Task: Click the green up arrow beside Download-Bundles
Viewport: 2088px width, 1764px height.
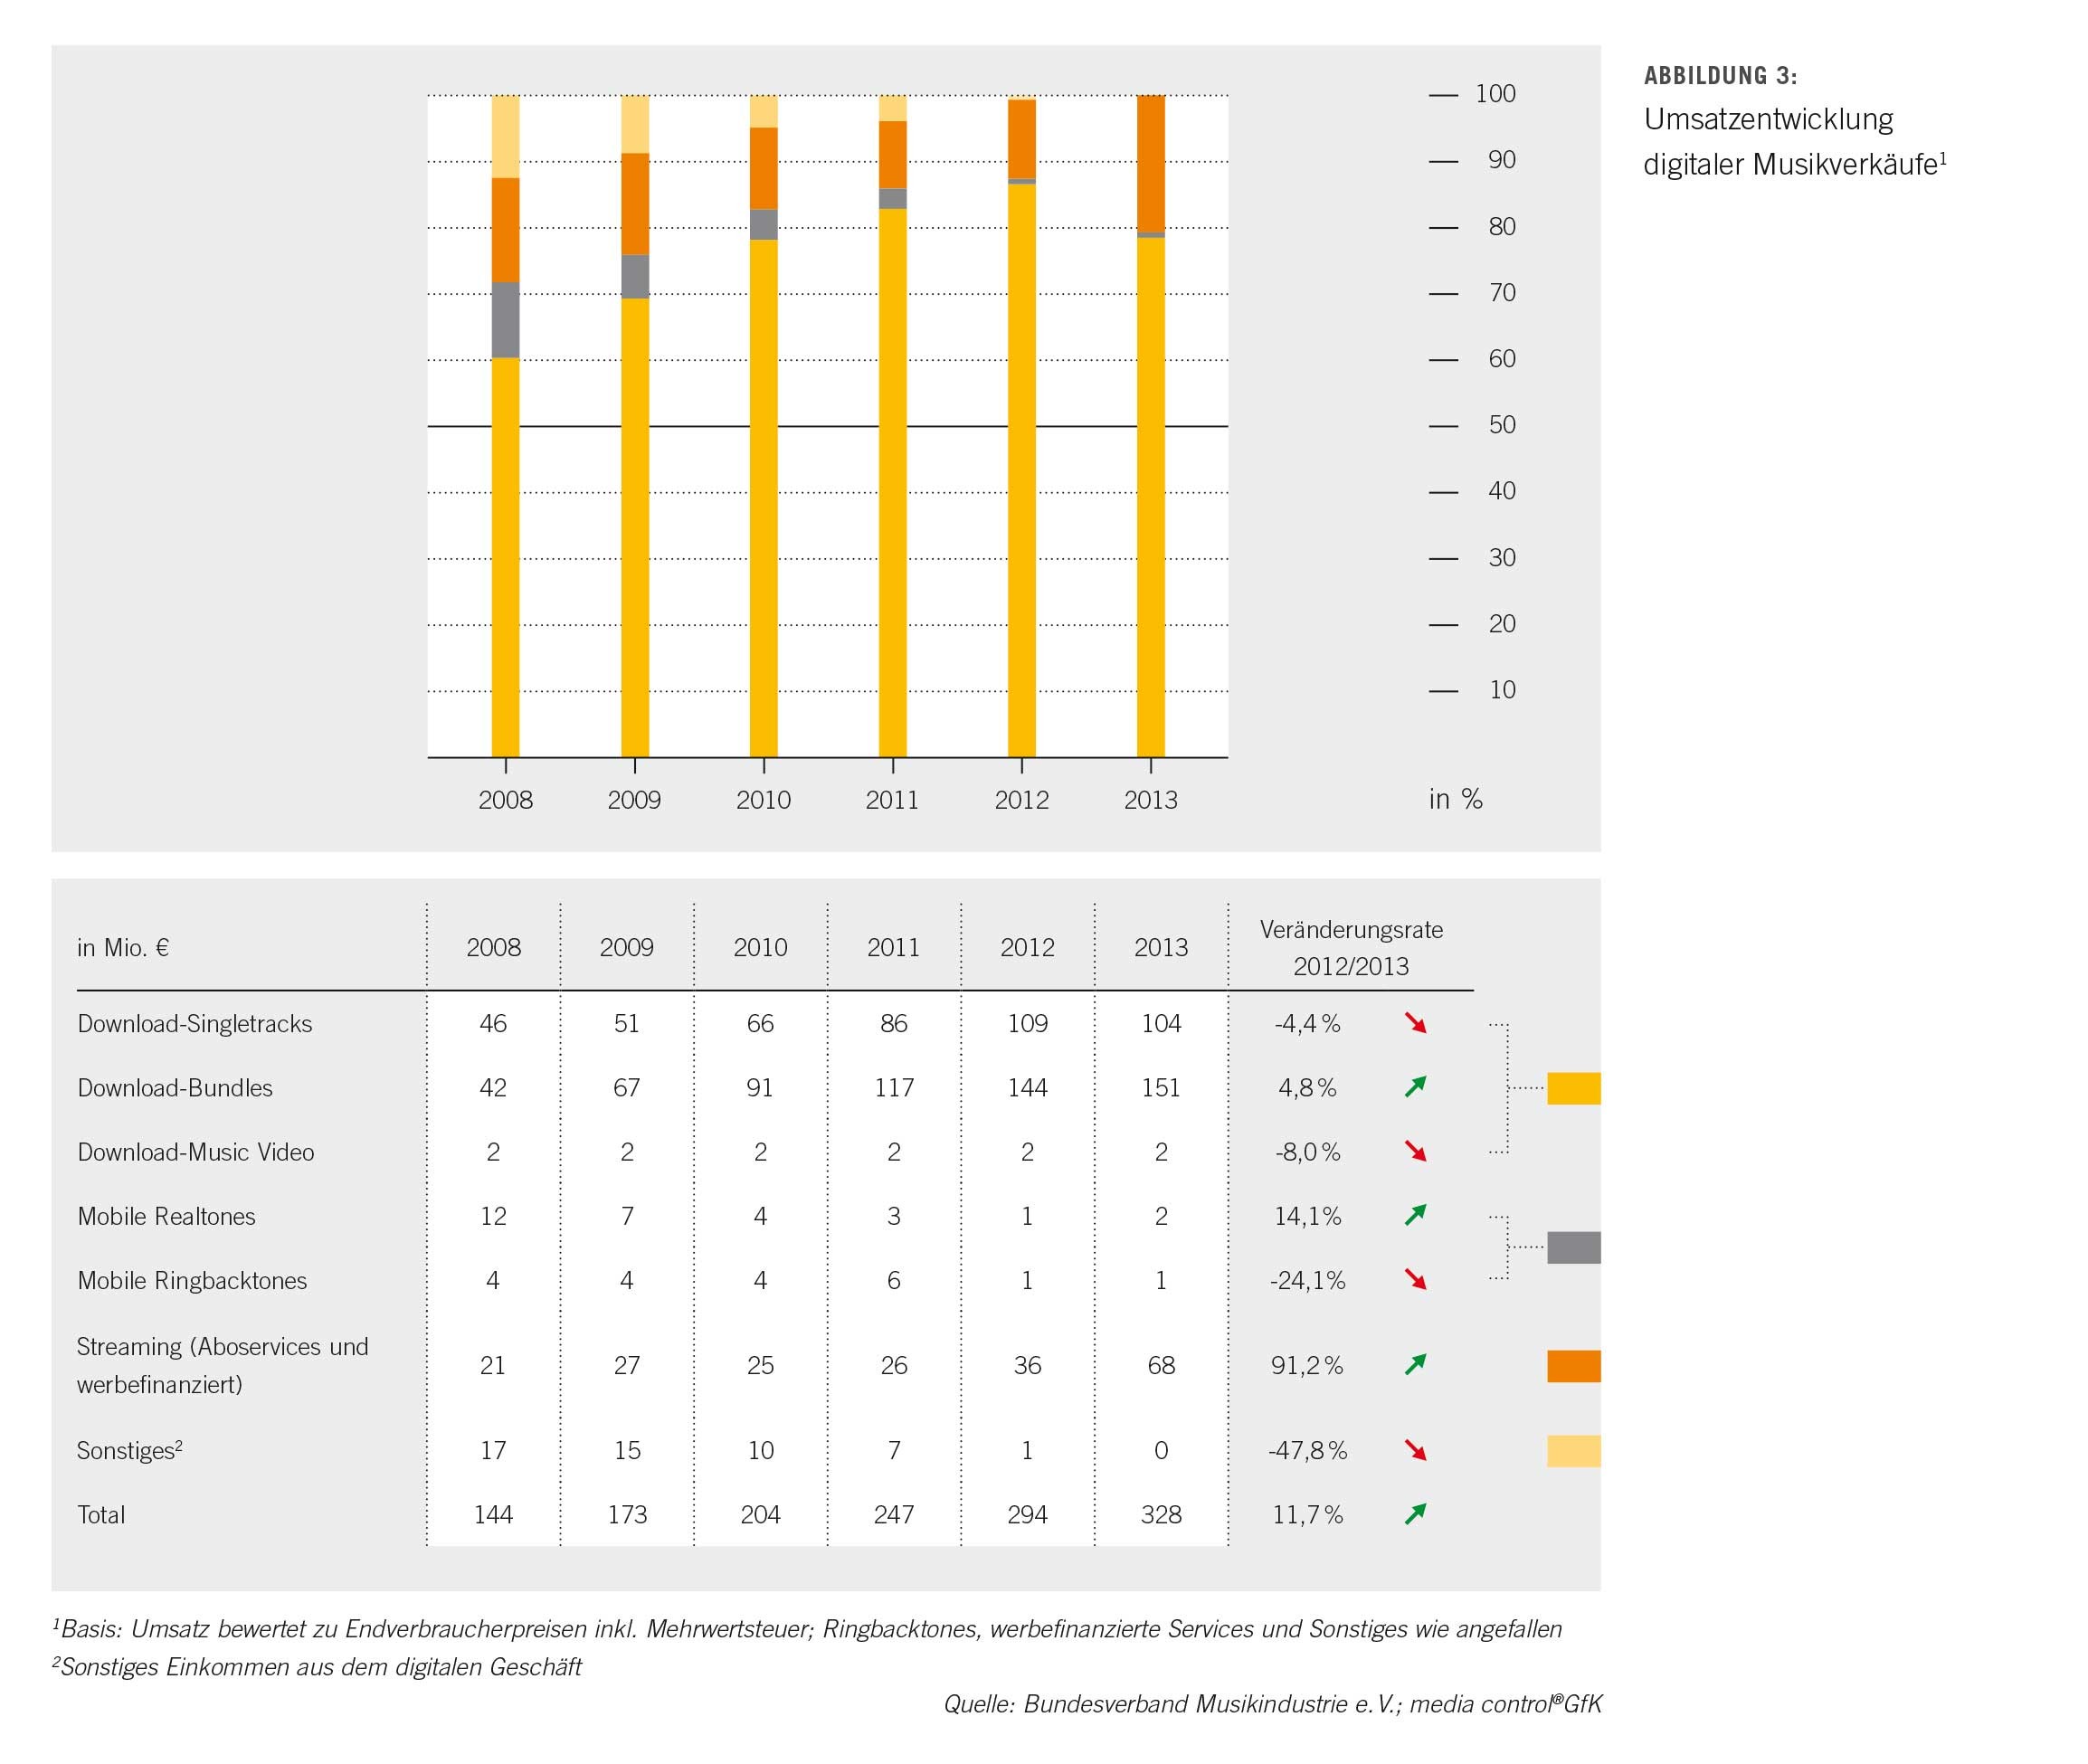Action: (1415, 1087)
